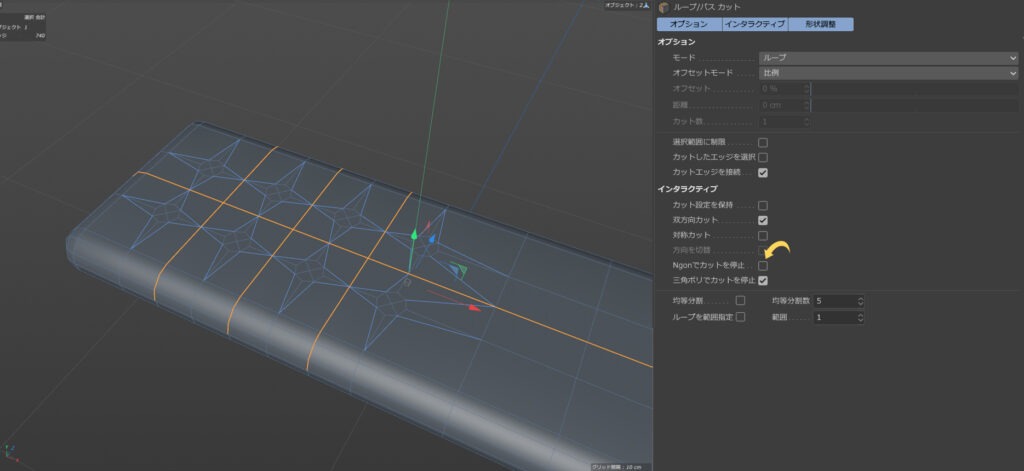Click the 範囲 stepper arrows
The width and height of the screenshot is (1024, 471).
[861, 317]
